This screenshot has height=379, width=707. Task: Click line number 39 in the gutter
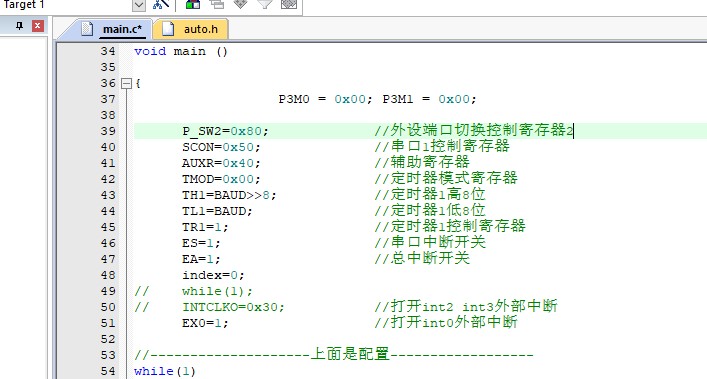pyautogui.click(x=108, y=131)
